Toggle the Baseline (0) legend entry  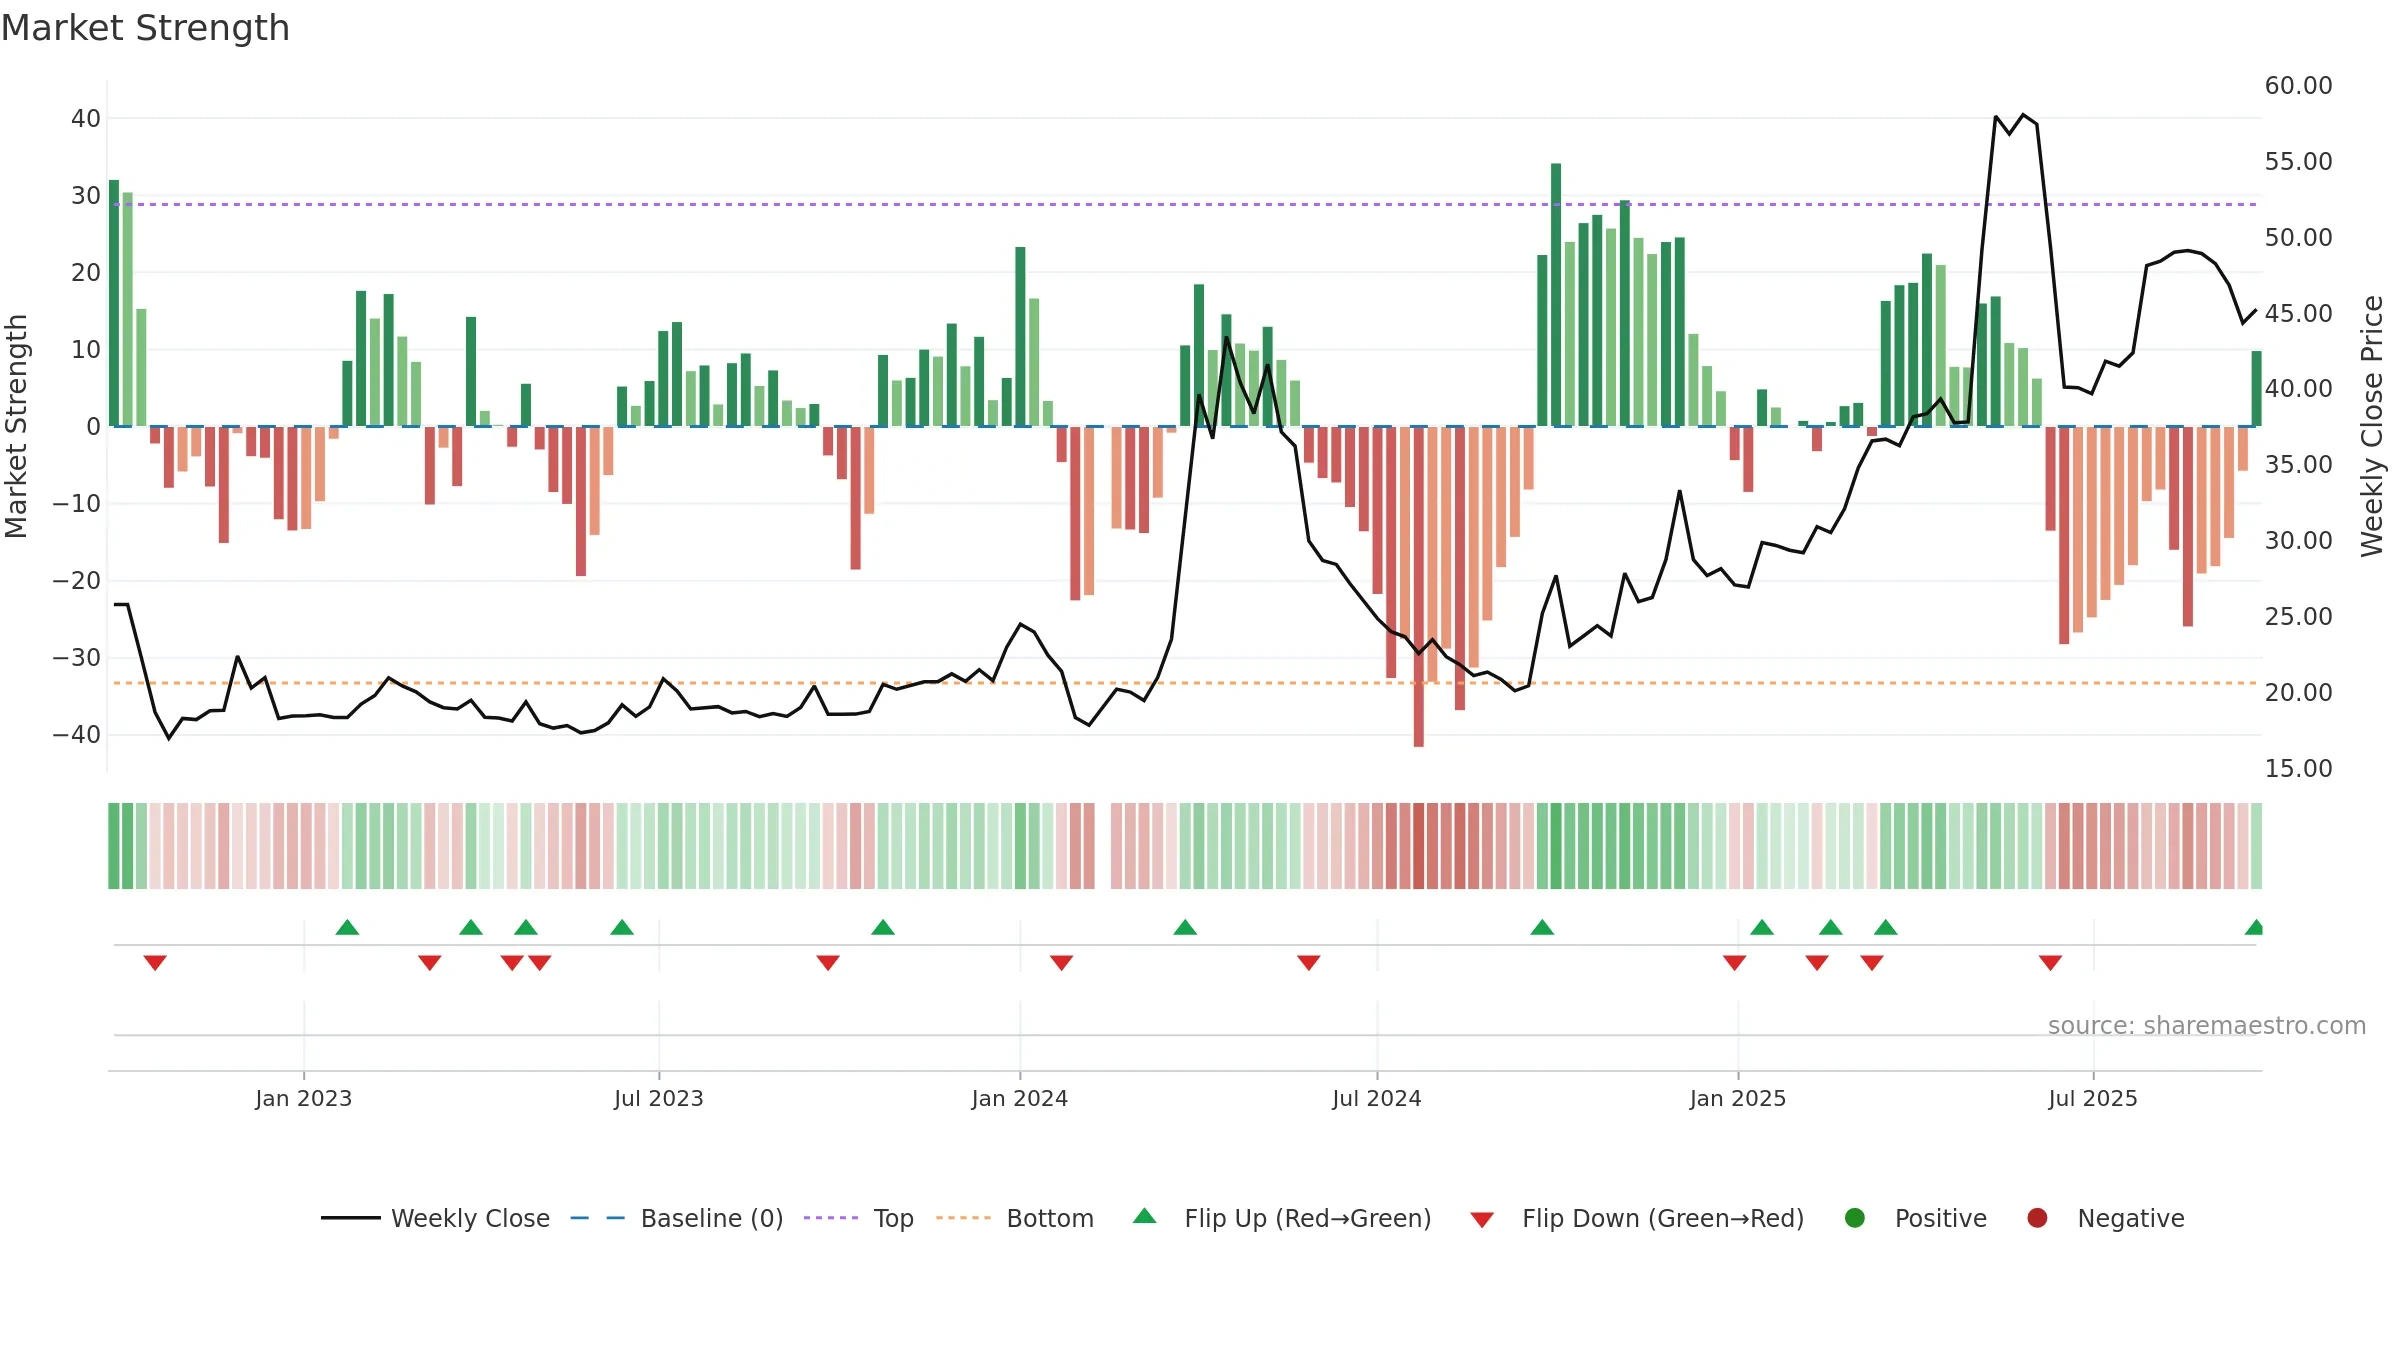pos(677,1218)
